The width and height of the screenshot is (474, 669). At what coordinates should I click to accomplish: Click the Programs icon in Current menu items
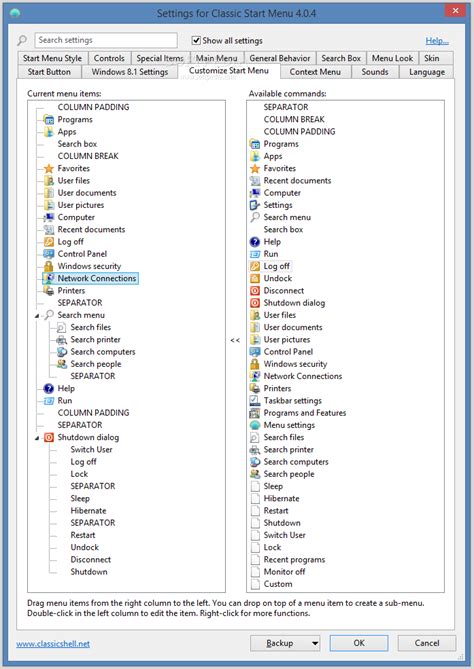point(49,119)
